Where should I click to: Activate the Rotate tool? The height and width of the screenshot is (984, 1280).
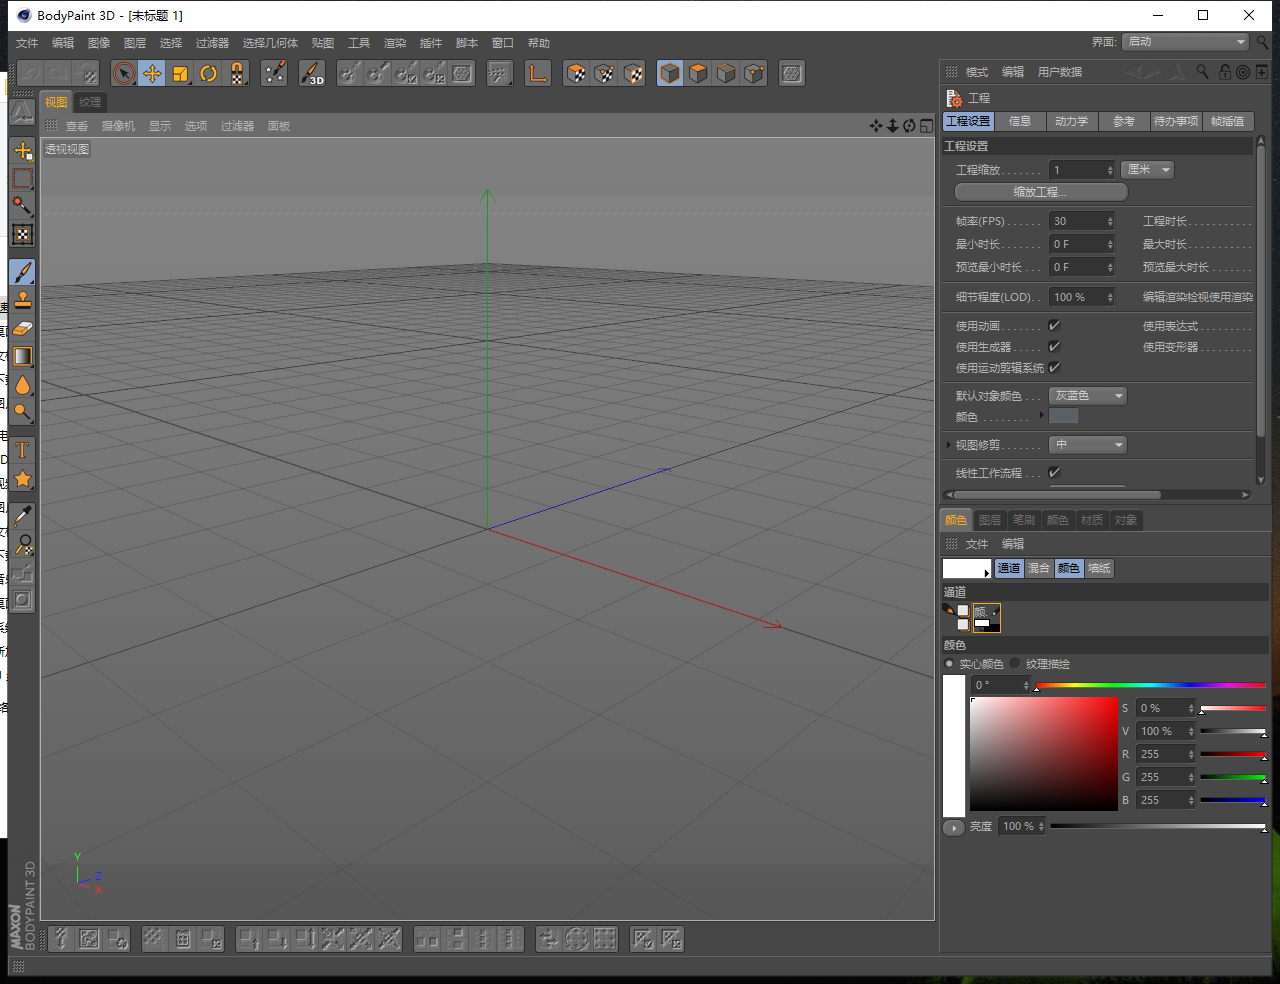coord(208,73)
